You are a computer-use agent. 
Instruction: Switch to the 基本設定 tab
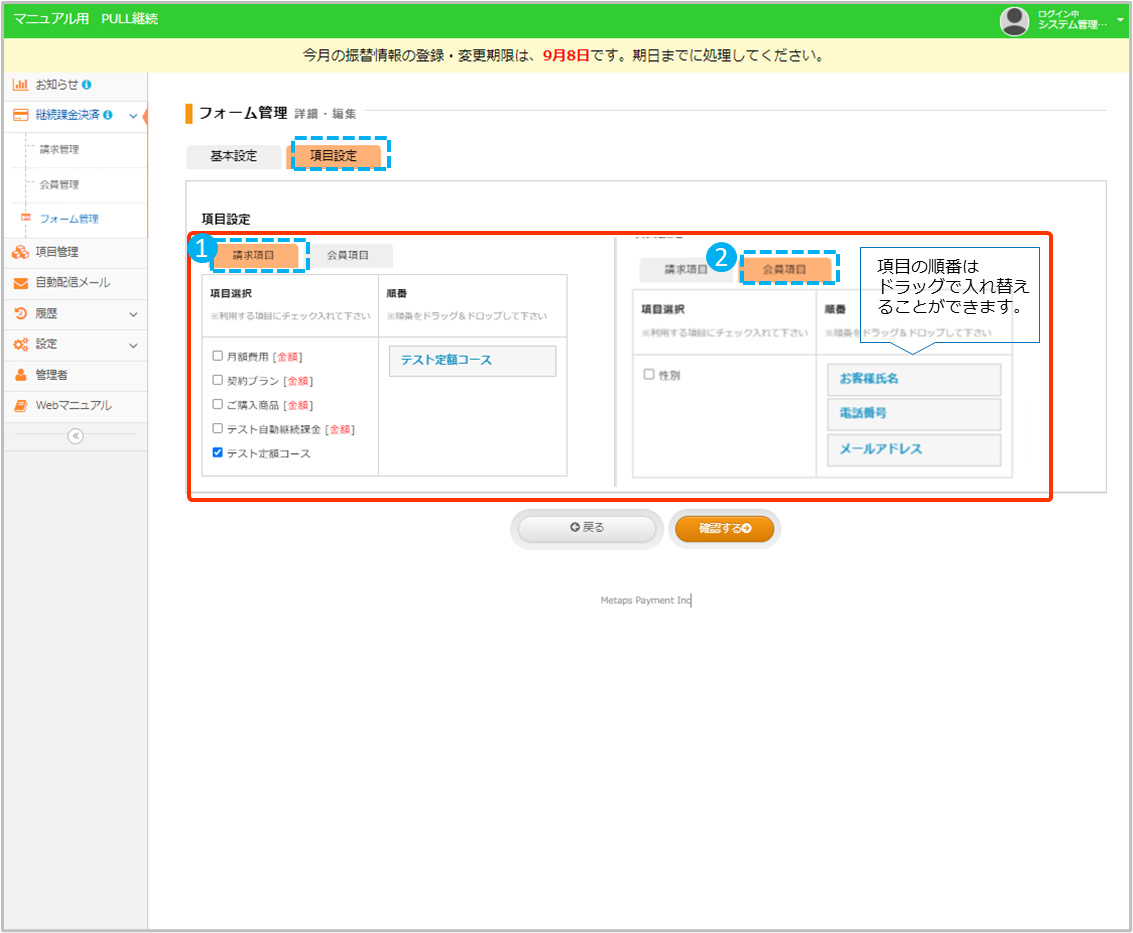[x=233, y=157]
